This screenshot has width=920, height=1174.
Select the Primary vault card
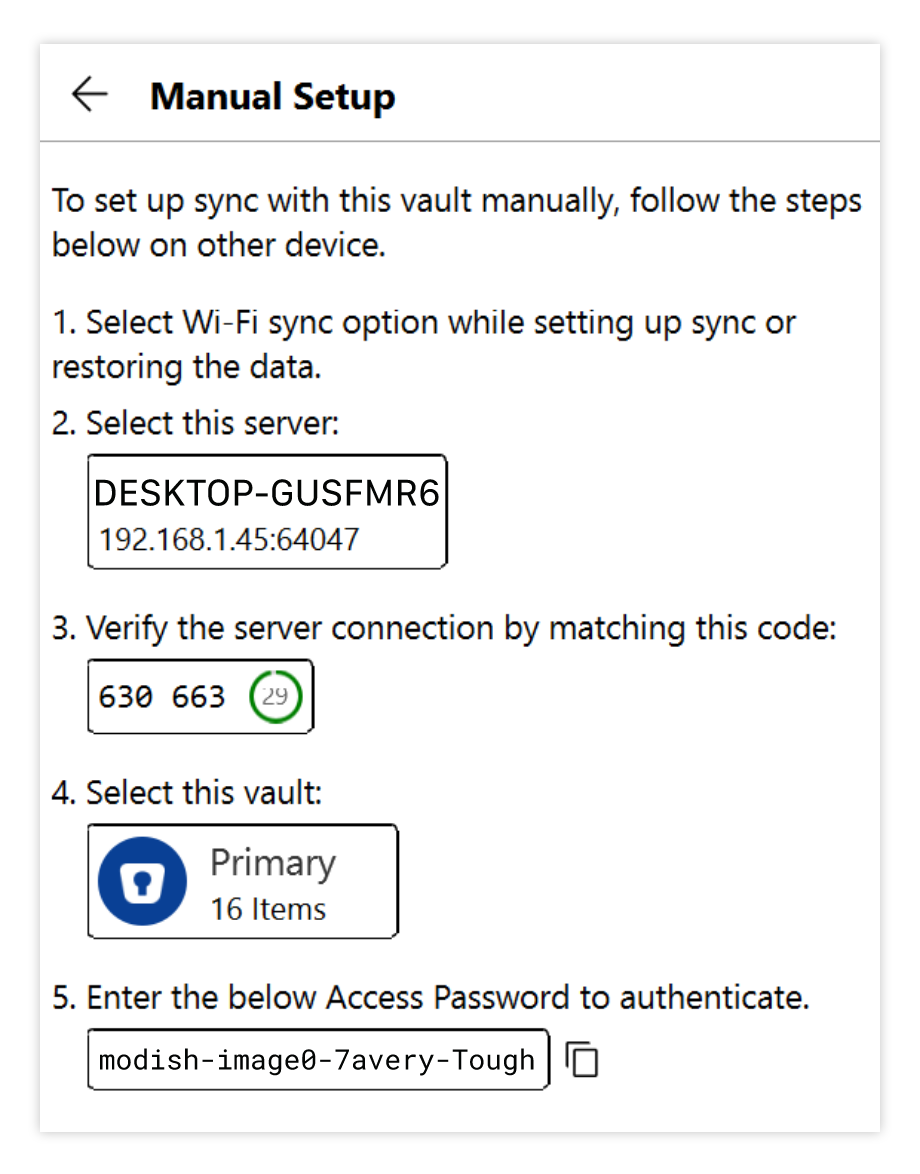(242, 881)
